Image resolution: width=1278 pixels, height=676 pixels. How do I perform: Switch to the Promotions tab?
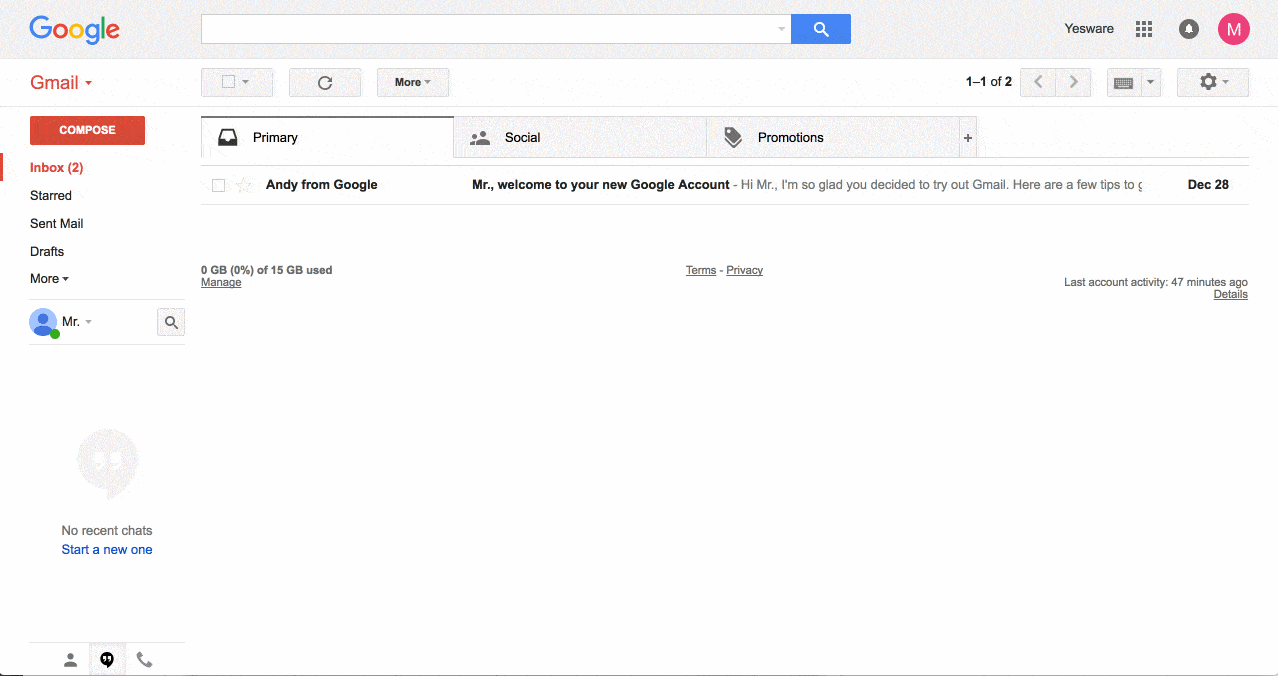[x=790, y=137]
